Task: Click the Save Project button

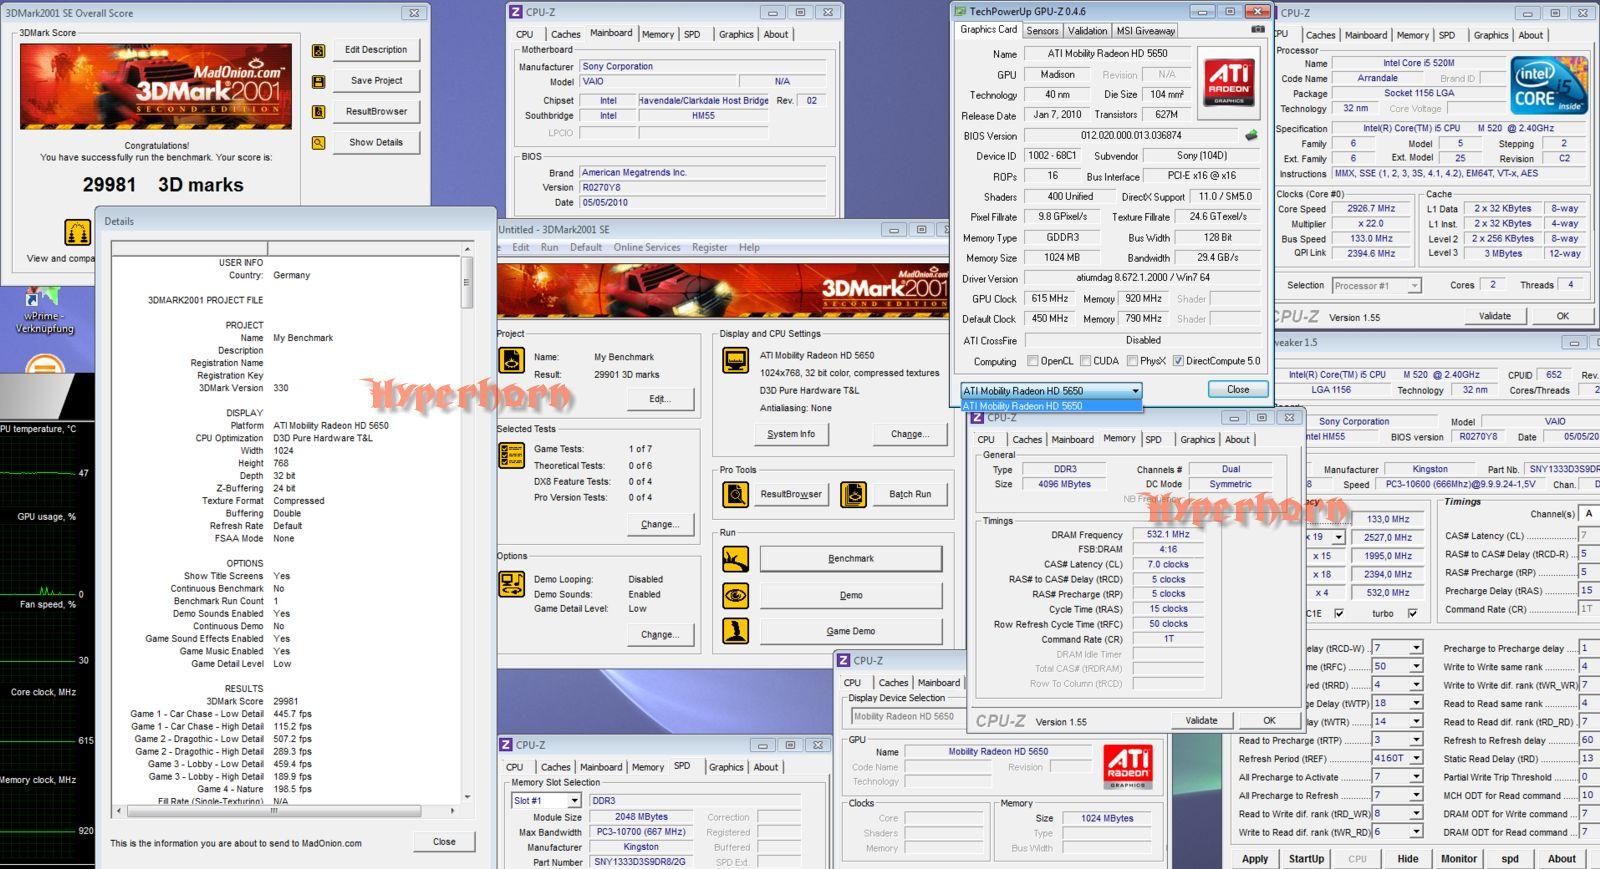Action: pyautogui.click(x=376, y=81)
